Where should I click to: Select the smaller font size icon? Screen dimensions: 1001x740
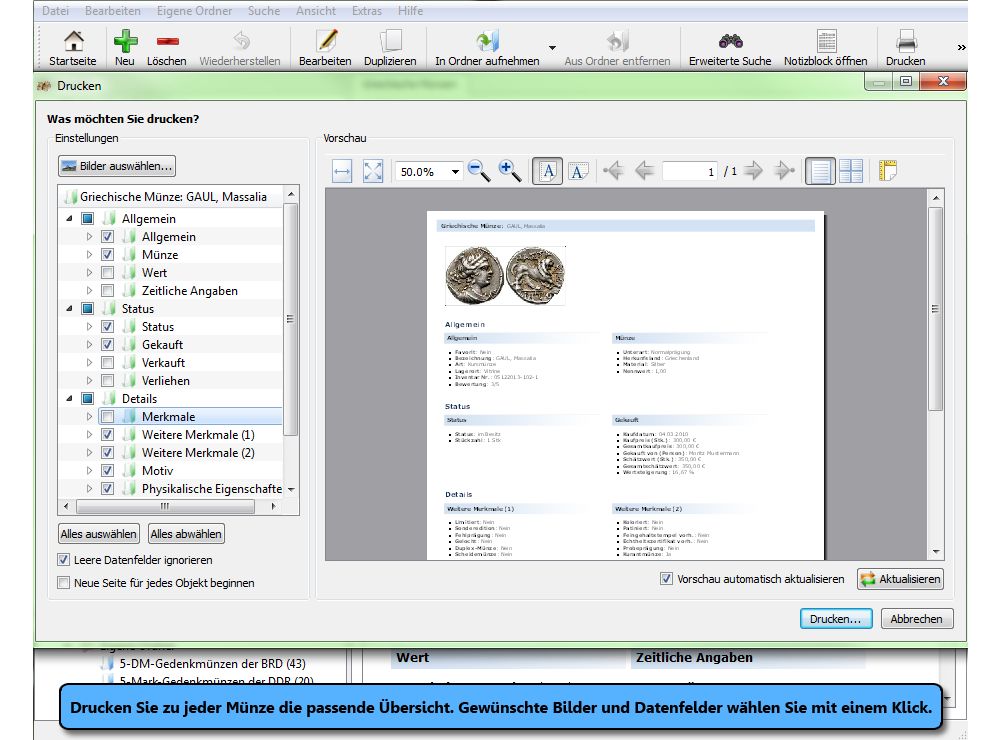point(578,171)
